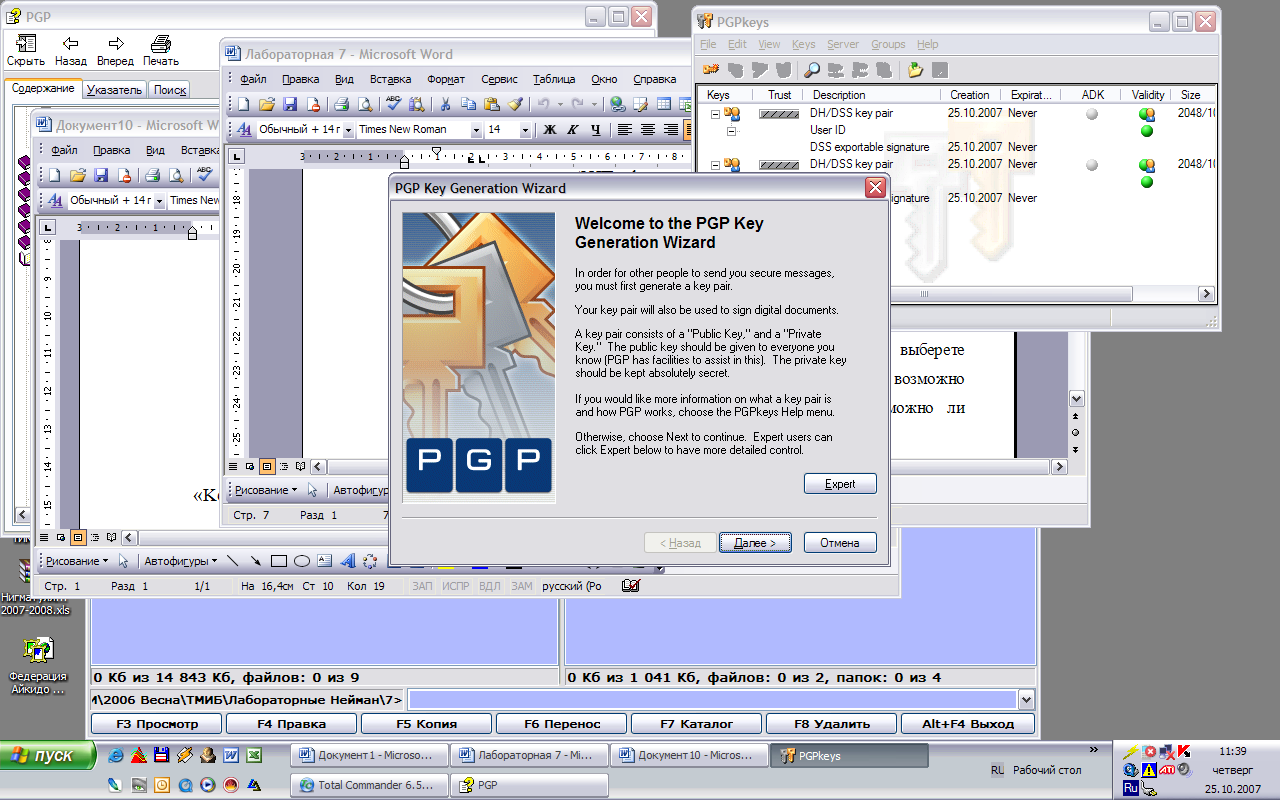Select oval shape in Документ10 drawing toolbar

click(301, 561)
